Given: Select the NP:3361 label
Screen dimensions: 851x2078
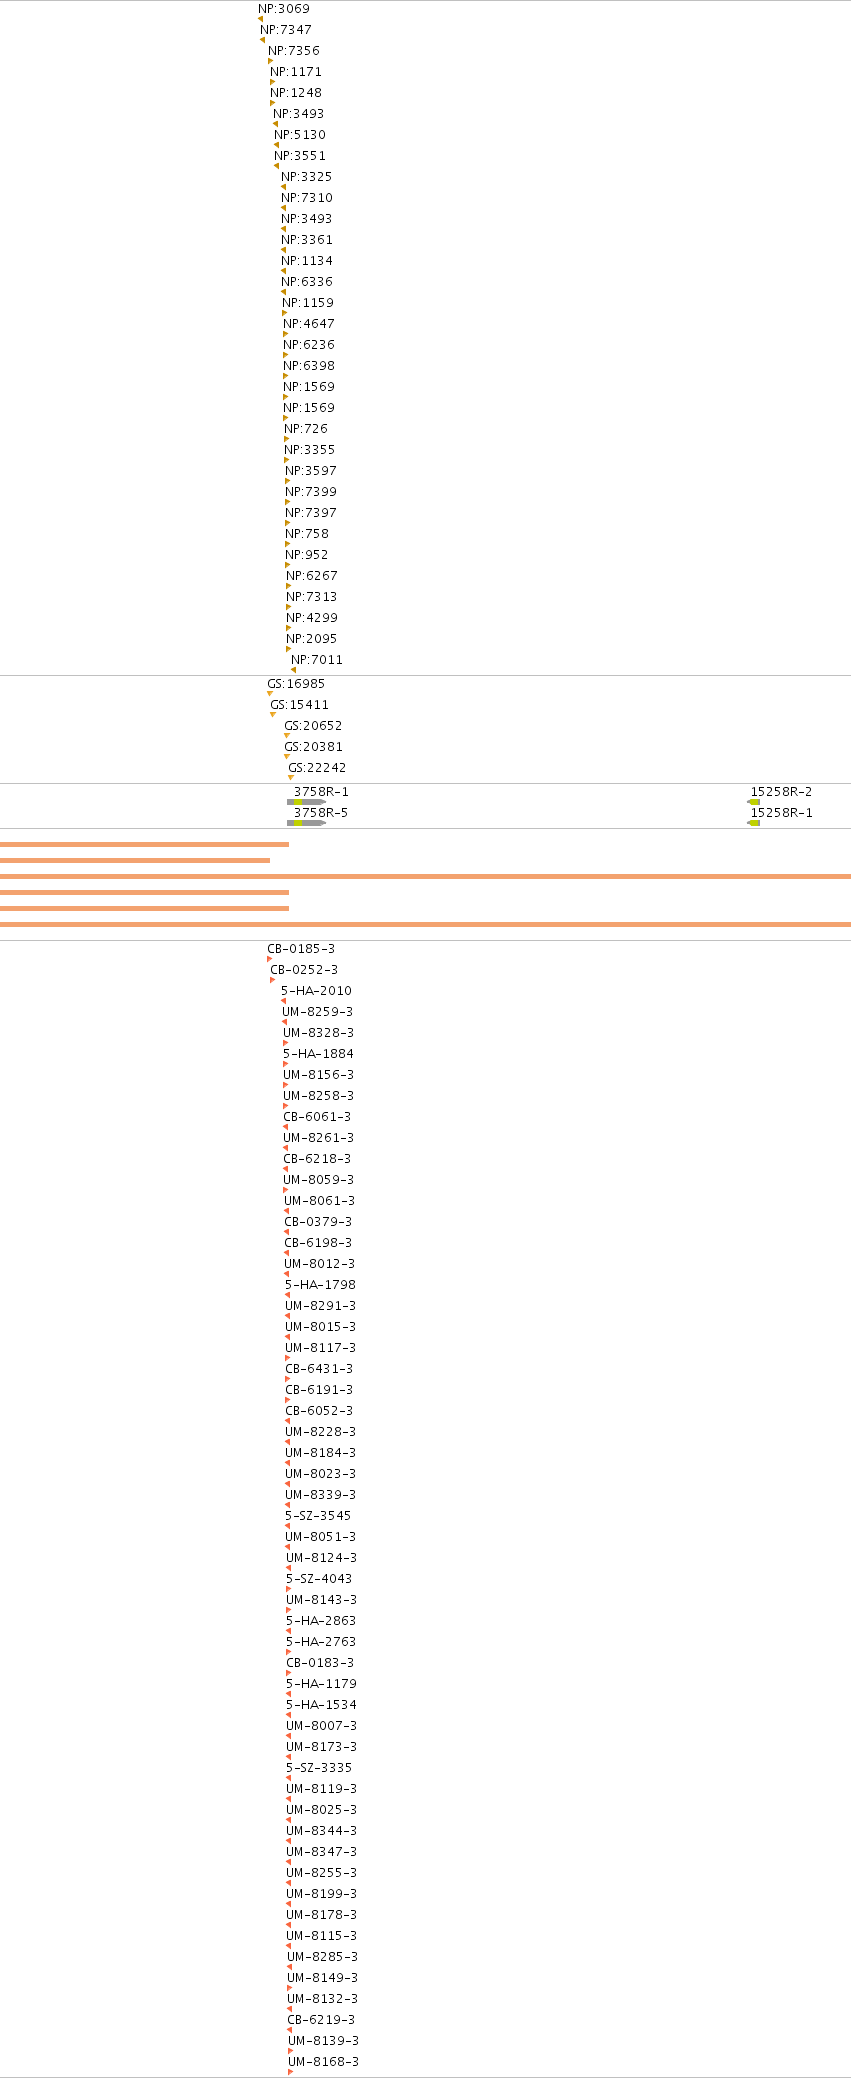Looking at the screenshot, I should (307, 240).
